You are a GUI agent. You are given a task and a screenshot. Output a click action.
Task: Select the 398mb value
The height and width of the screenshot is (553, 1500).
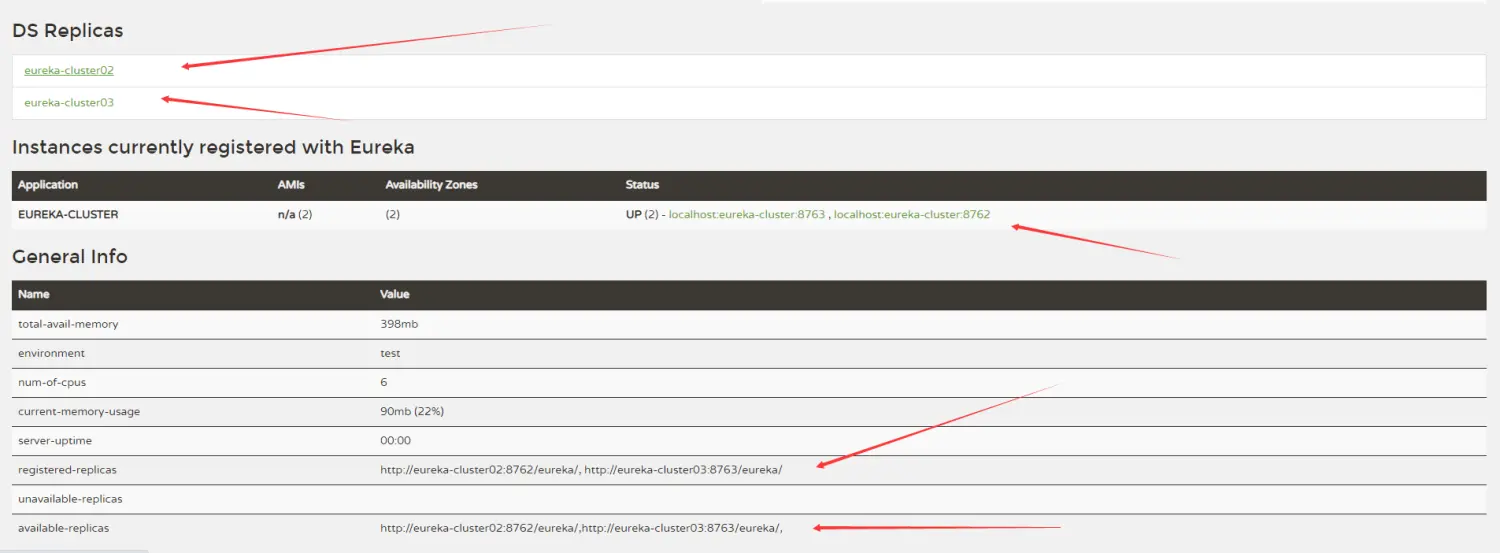coord(398,324)
